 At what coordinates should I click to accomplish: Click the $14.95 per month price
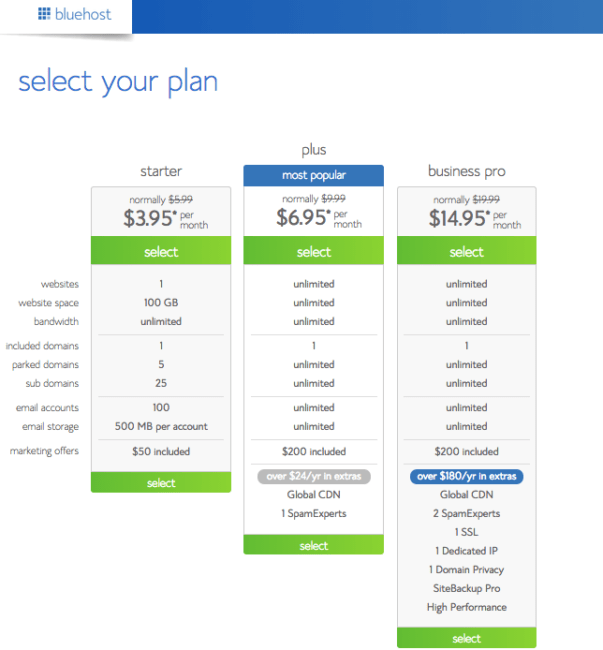pyautogui.click(x=468, y=219)
